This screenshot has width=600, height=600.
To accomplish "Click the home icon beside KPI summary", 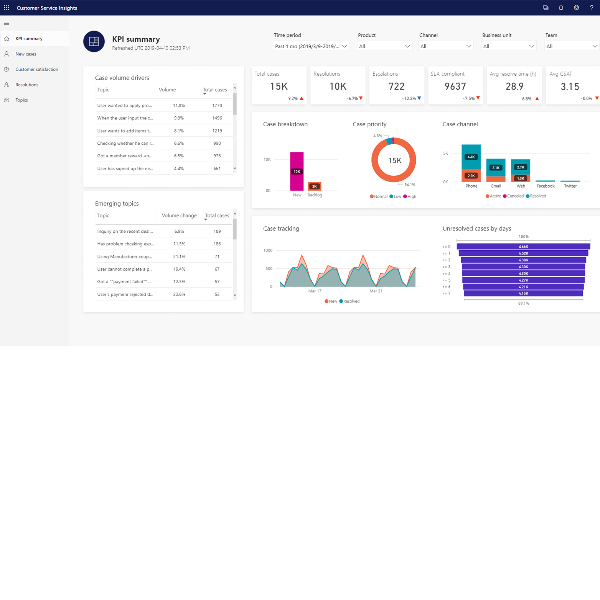I will click(x=6, y=38).
